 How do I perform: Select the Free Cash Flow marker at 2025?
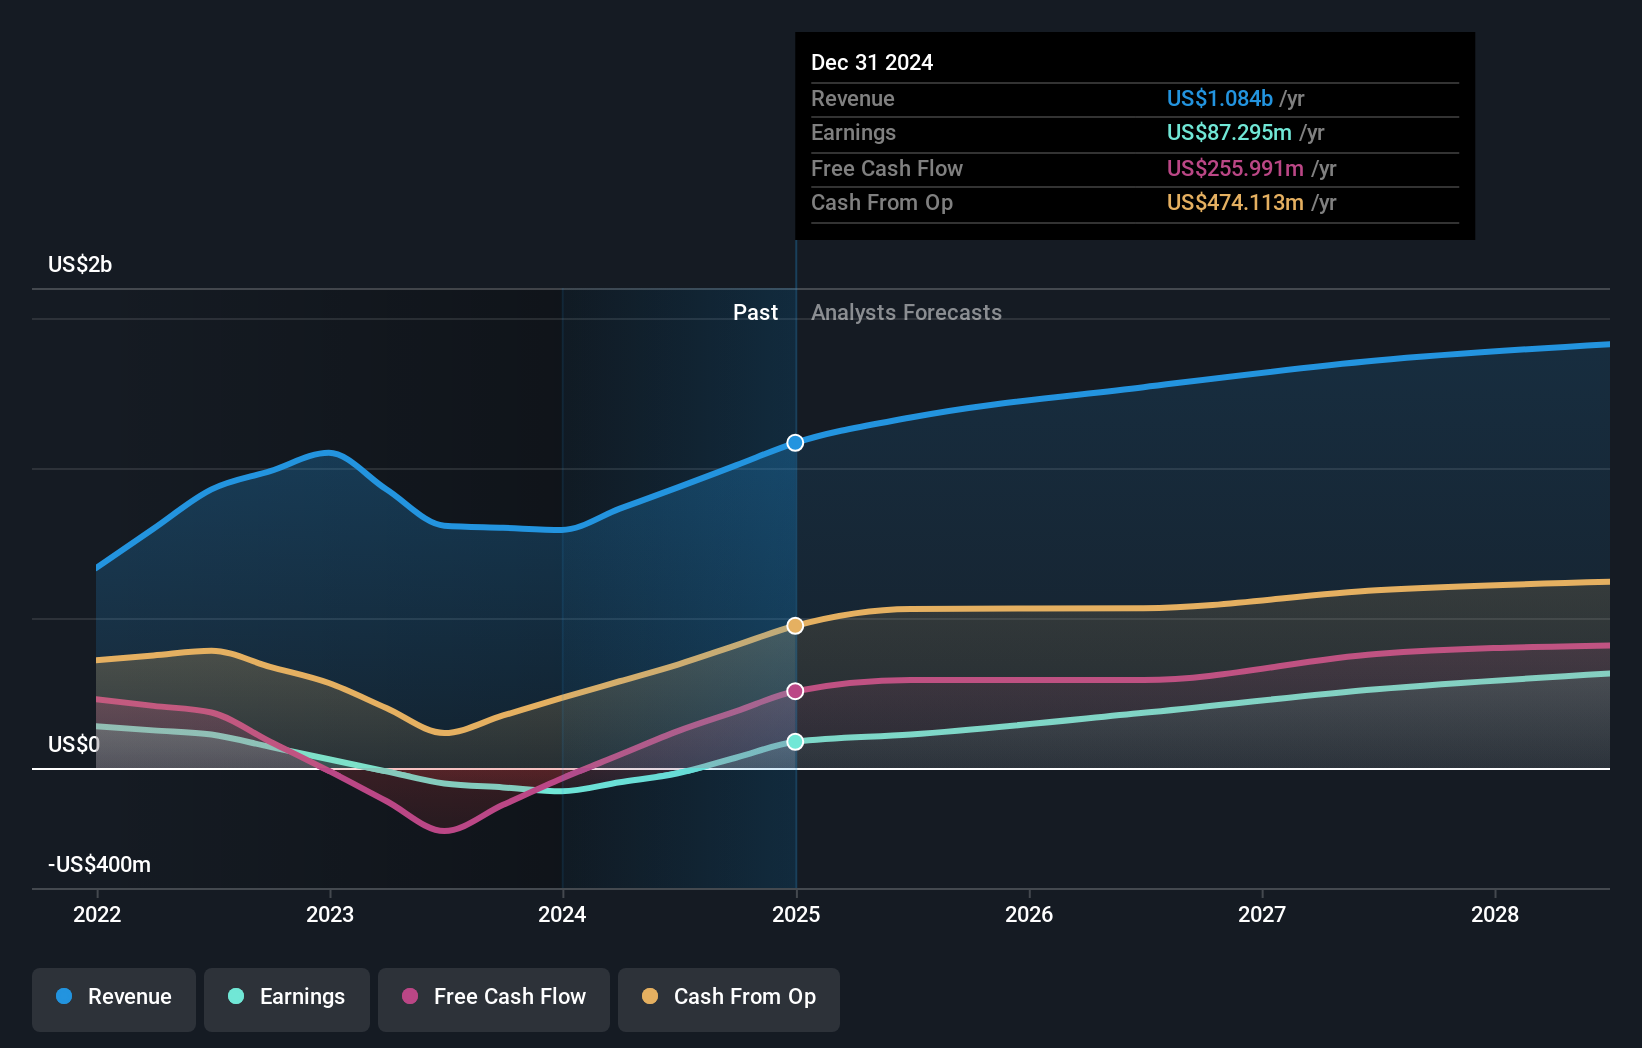(x=795, y=690)
